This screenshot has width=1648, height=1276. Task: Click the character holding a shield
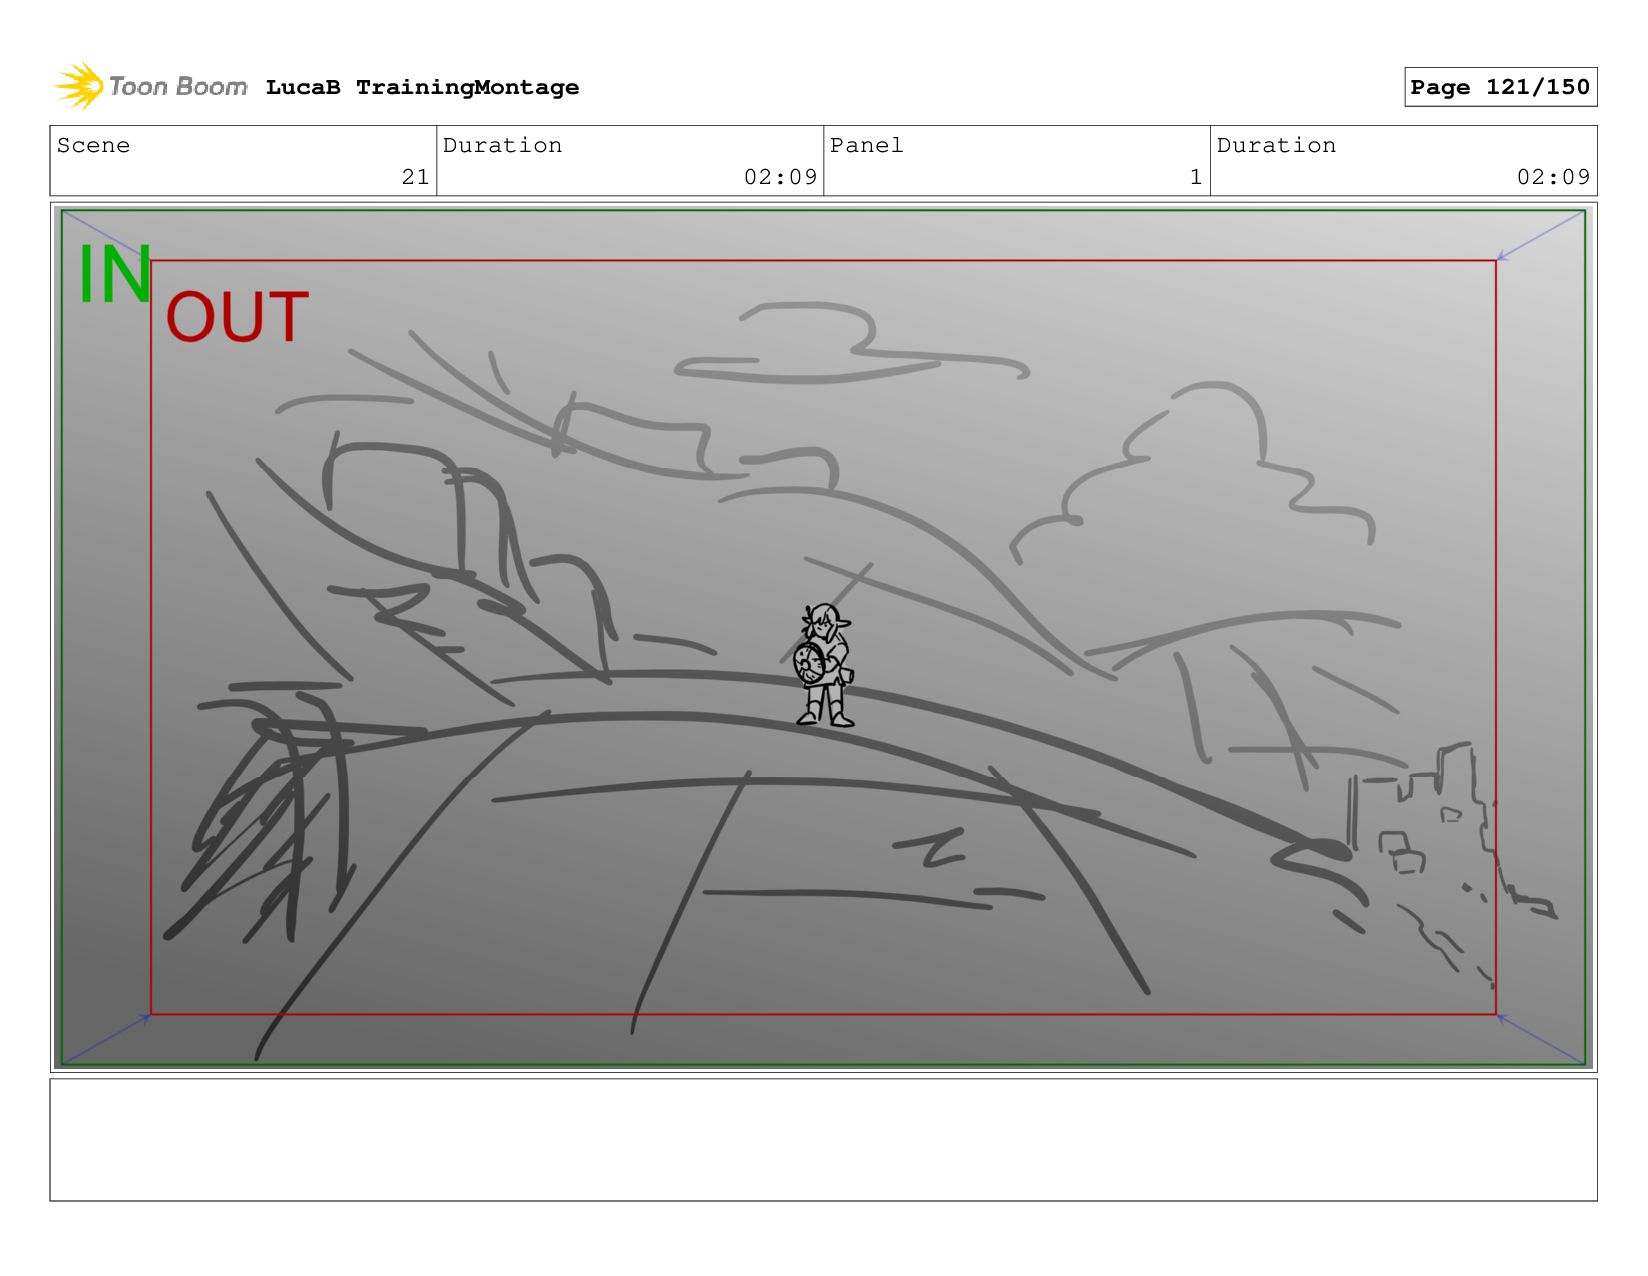[823, 665]
